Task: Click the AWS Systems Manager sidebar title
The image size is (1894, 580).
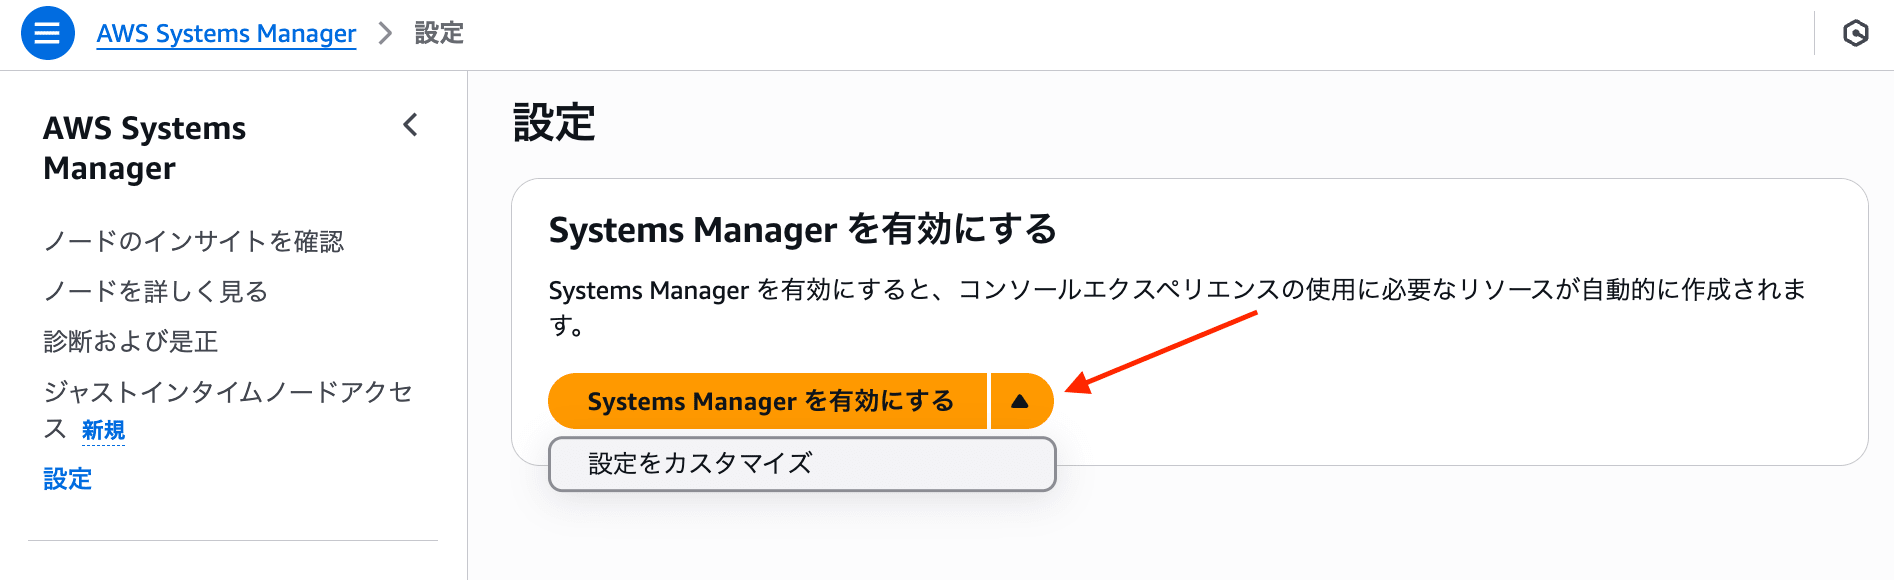Action: pos(145,148)
